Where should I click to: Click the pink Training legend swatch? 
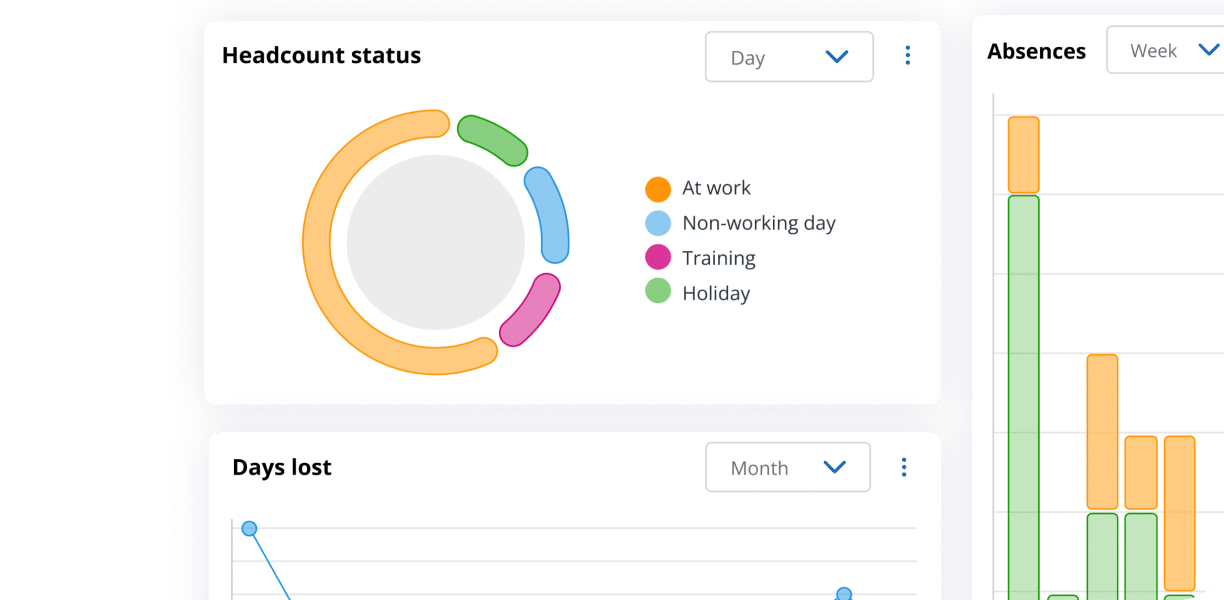(658, 257)
